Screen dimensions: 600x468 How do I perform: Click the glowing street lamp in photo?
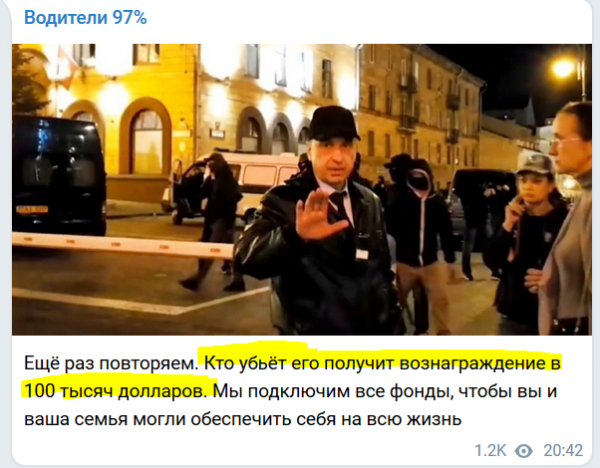563,68
